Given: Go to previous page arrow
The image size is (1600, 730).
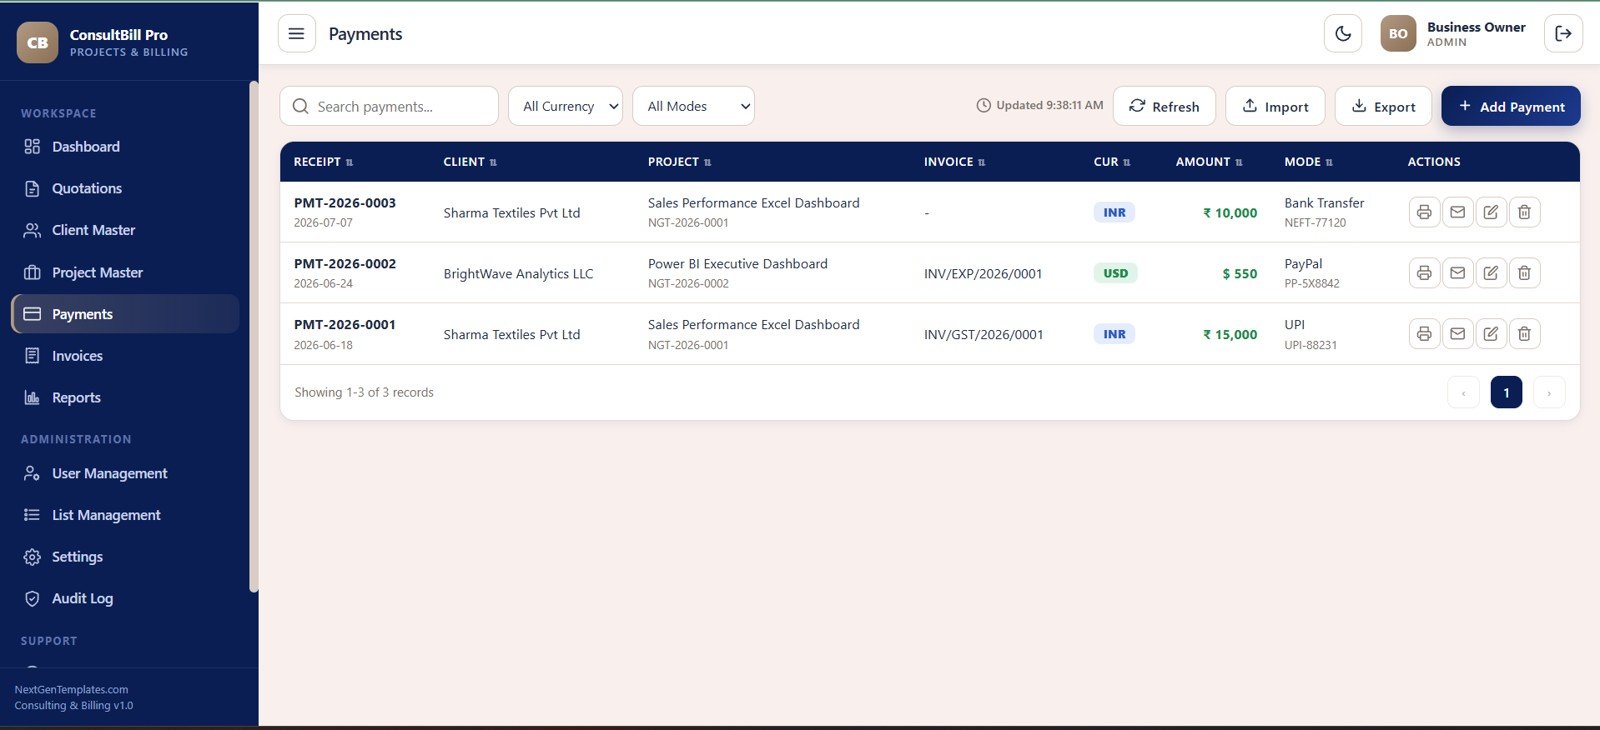Looking at the screenshot, I should pos(1463,392).
